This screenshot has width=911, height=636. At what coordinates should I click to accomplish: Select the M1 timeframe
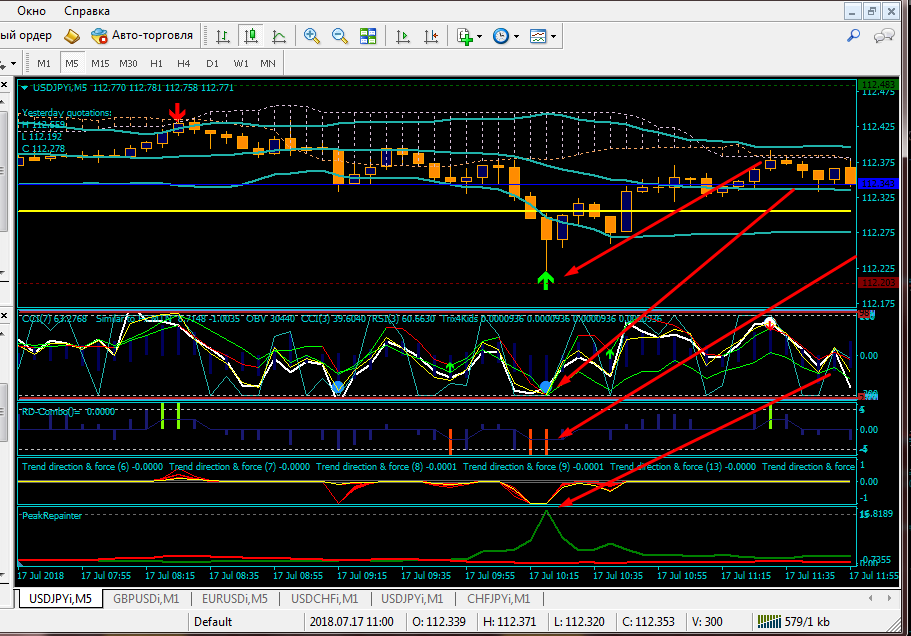(x=44, y=63)
